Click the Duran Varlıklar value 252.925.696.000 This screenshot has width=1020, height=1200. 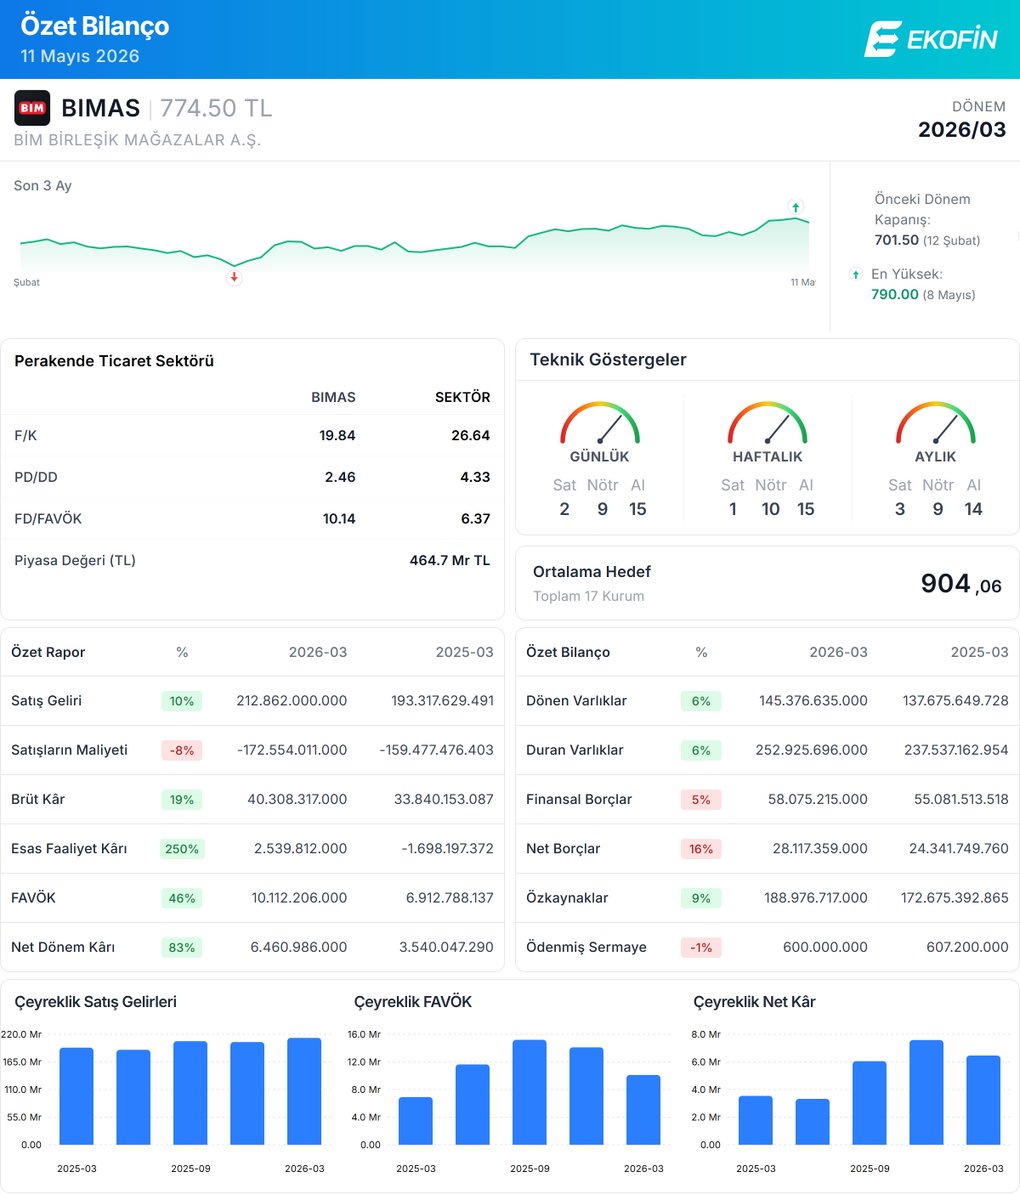[813, 750]
